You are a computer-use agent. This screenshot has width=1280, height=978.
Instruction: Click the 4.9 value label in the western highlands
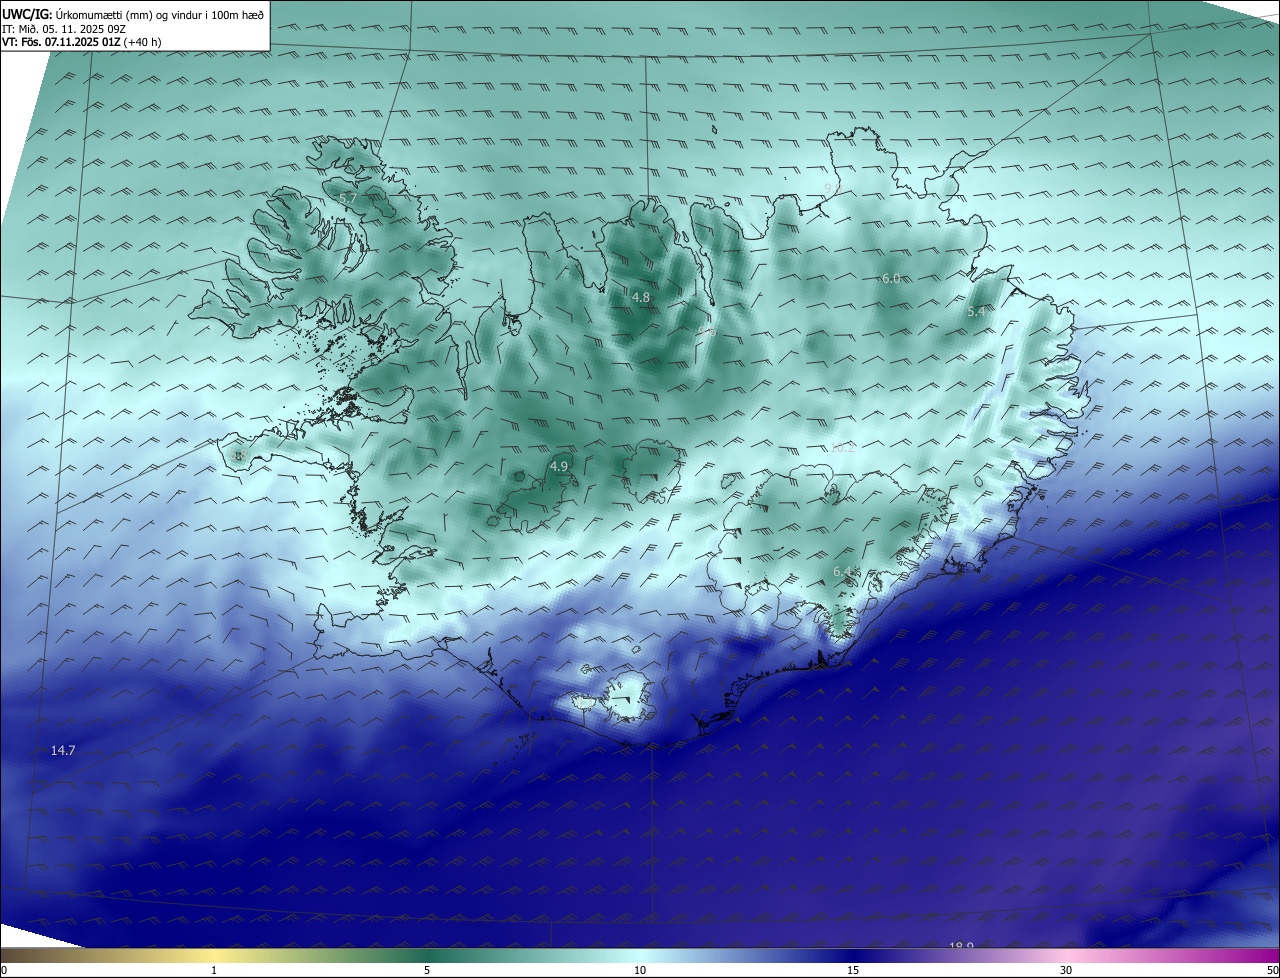[x=559, y=466]
